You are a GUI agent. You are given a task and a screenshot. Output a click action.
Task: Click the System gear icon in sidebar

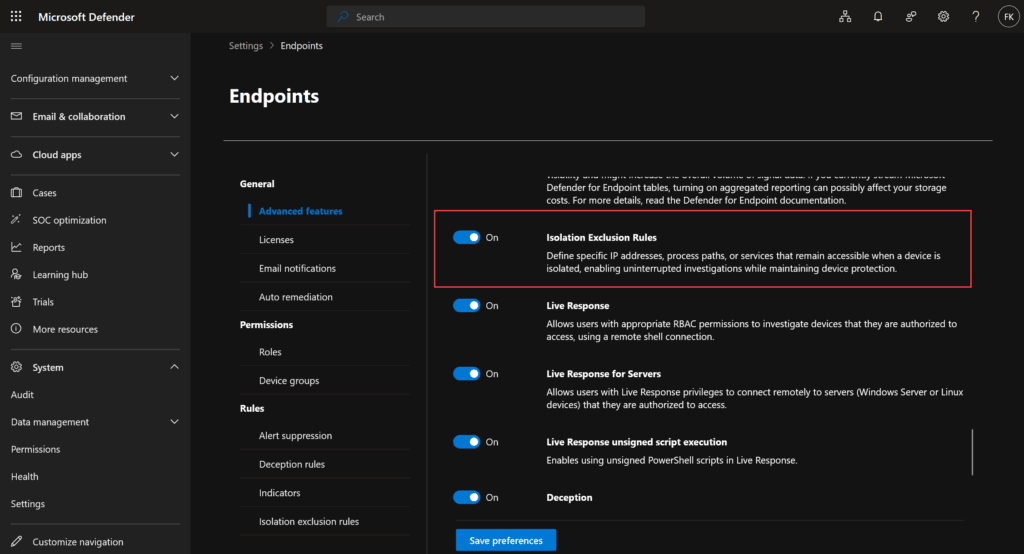(16, 367)
